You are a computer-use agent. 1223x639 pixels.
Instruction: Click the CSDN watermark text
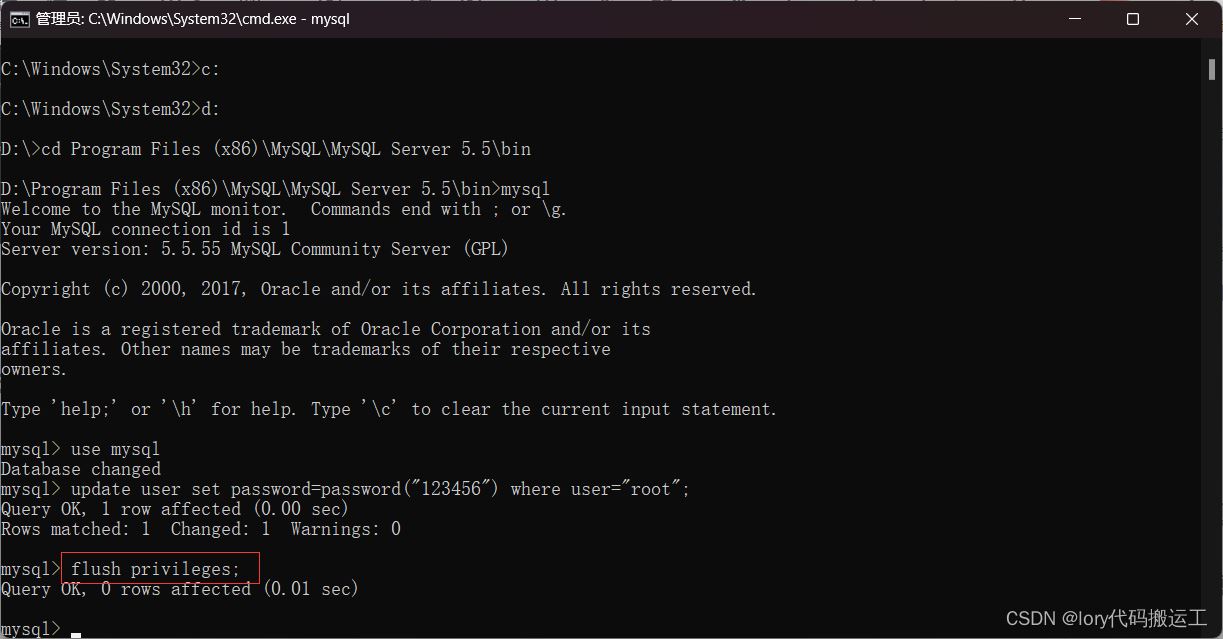pyautogui.click(x=1106, y=618)
